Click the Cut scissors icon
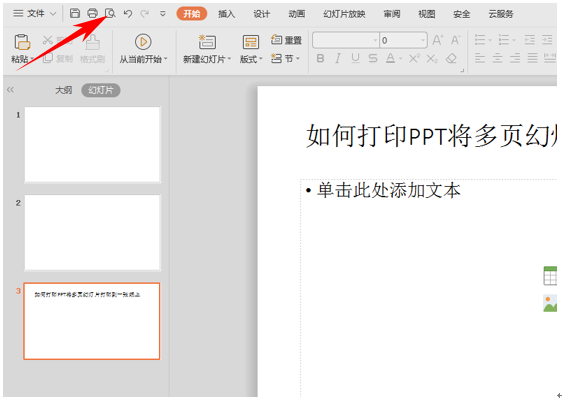Screen dimensions: 562x399 pyautogui.click(x=48, y=40)
